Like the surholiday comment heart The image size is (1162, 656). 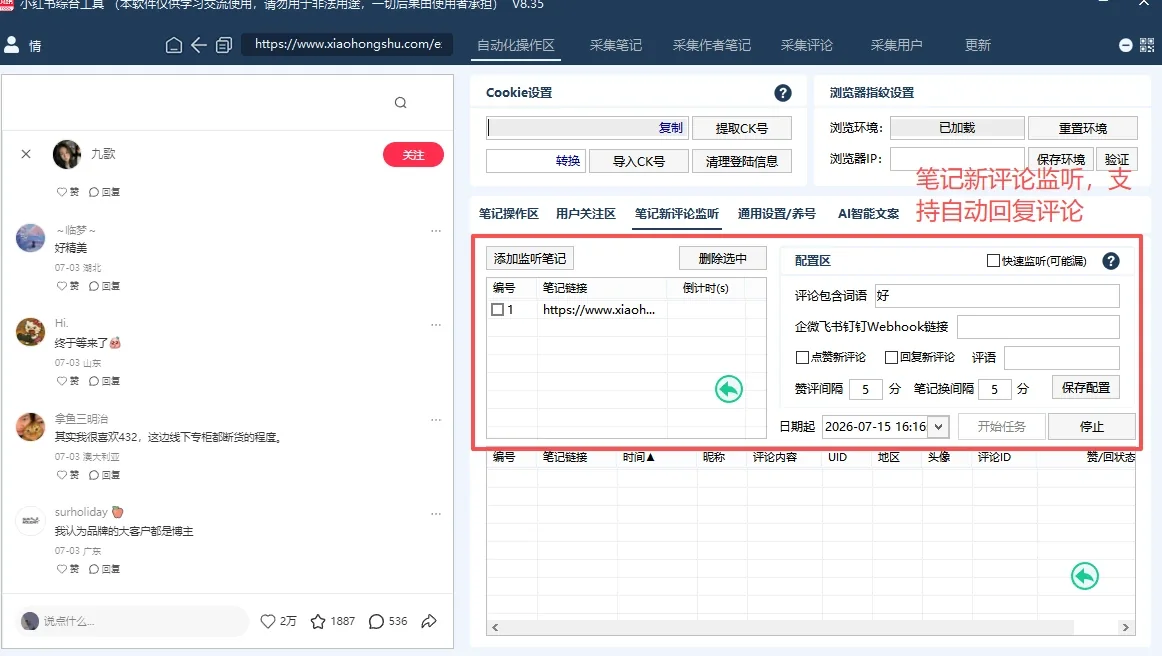[62, 569]
